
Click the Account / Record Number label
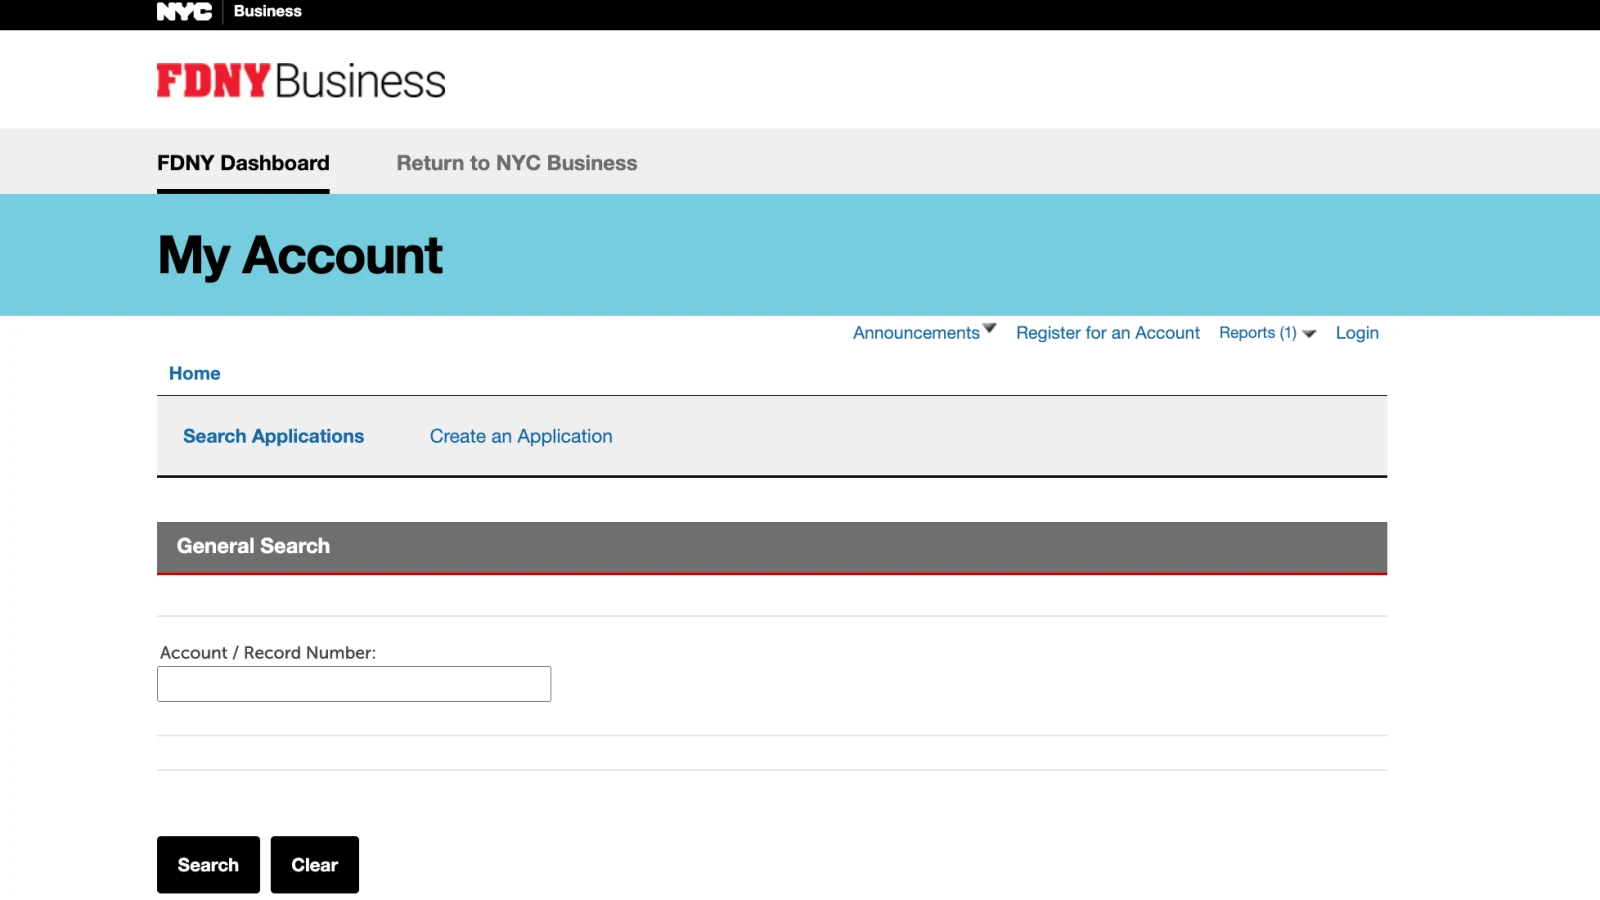tap(268, 653)
